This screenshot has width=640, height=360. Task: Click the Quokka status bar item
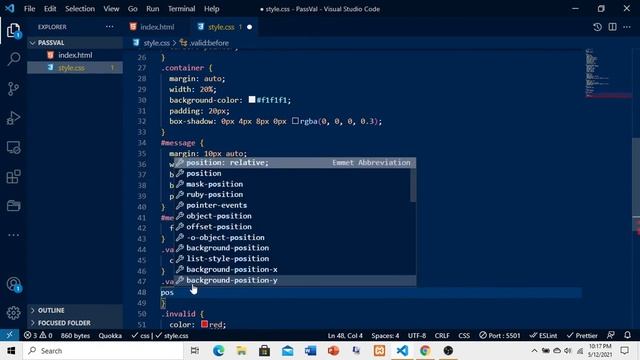110,336
